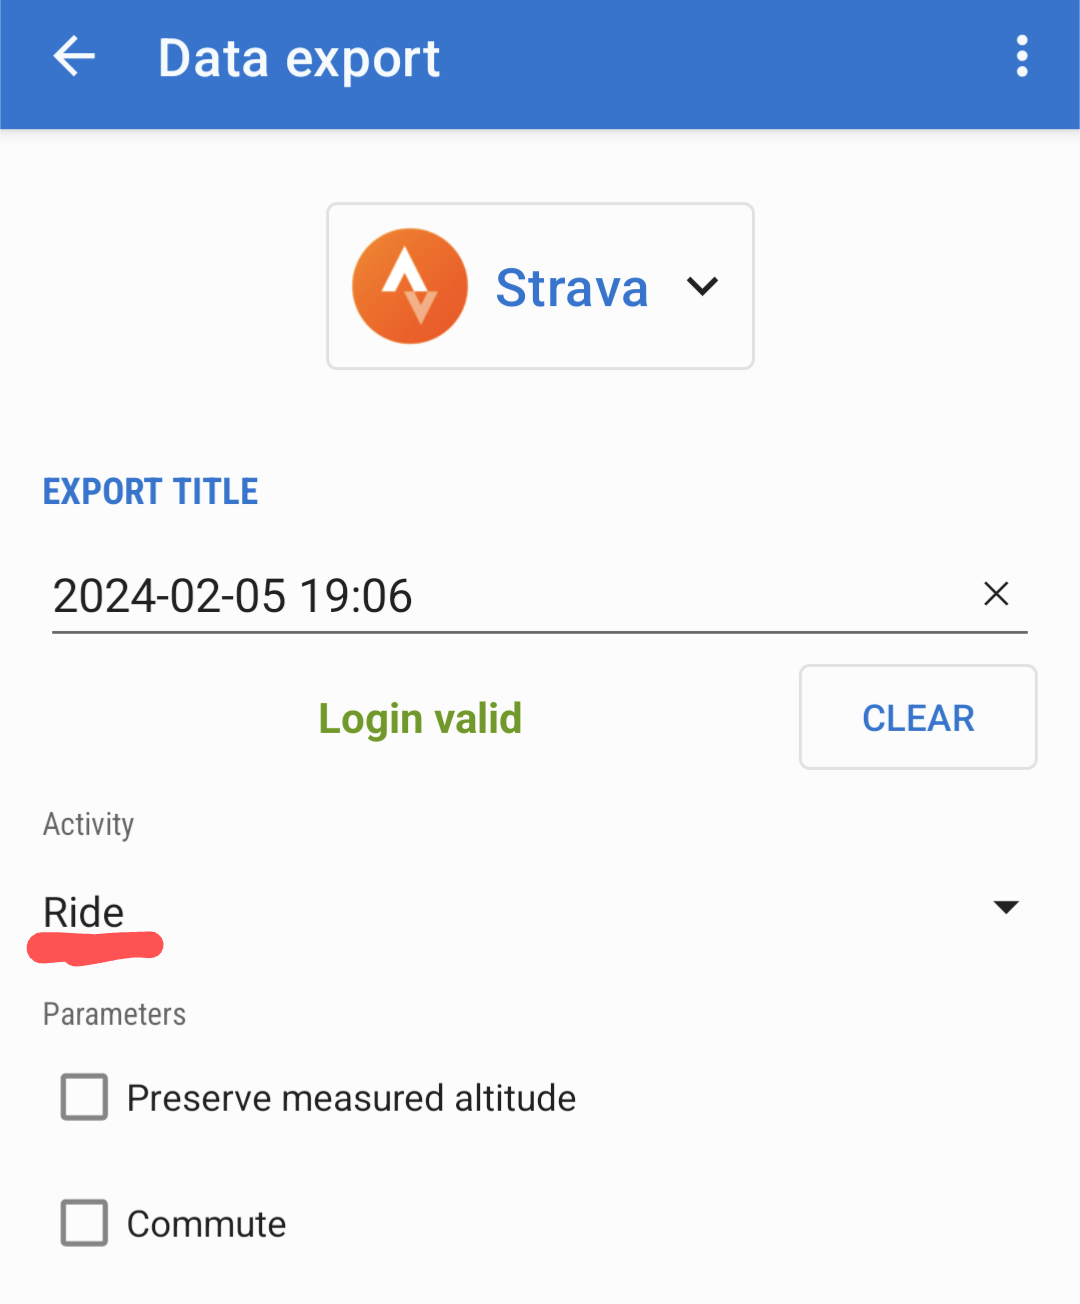Click the EXPORT TITLE section heading
The image size is (1080, 1304).
tap(151, 492)
